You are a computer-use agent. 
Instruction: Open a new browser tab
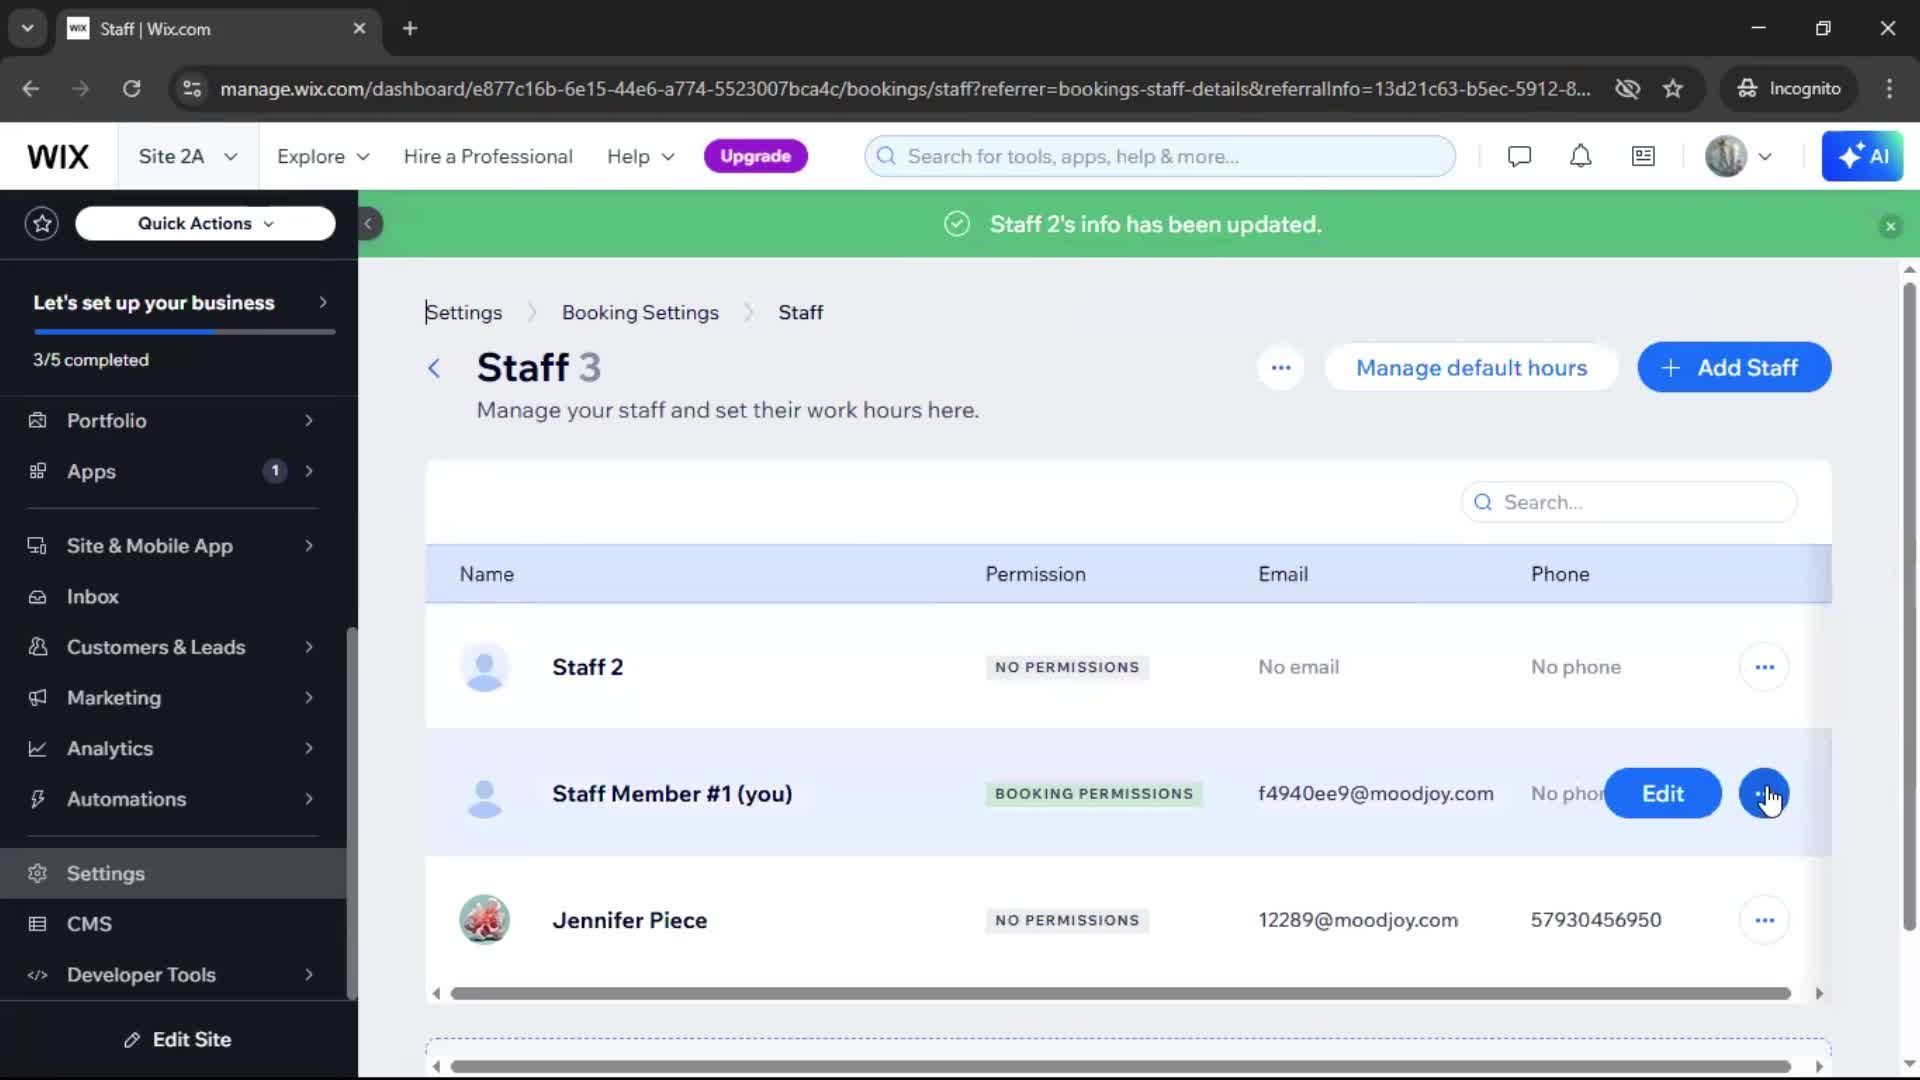410,29
